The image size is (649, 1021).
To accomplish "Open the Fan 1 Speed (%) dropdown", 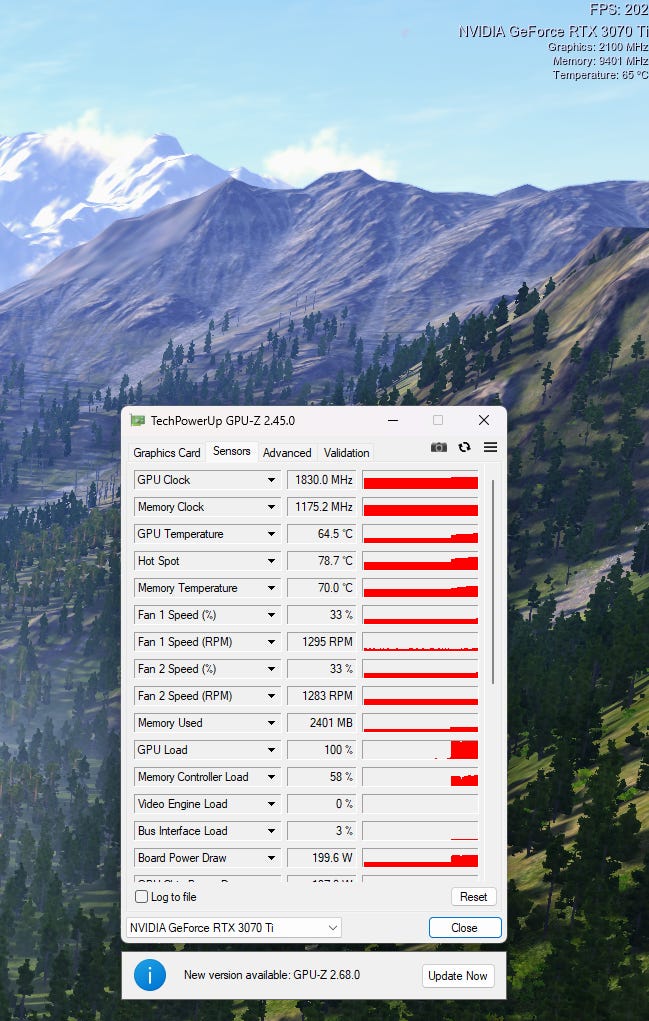I will (271, 615).
